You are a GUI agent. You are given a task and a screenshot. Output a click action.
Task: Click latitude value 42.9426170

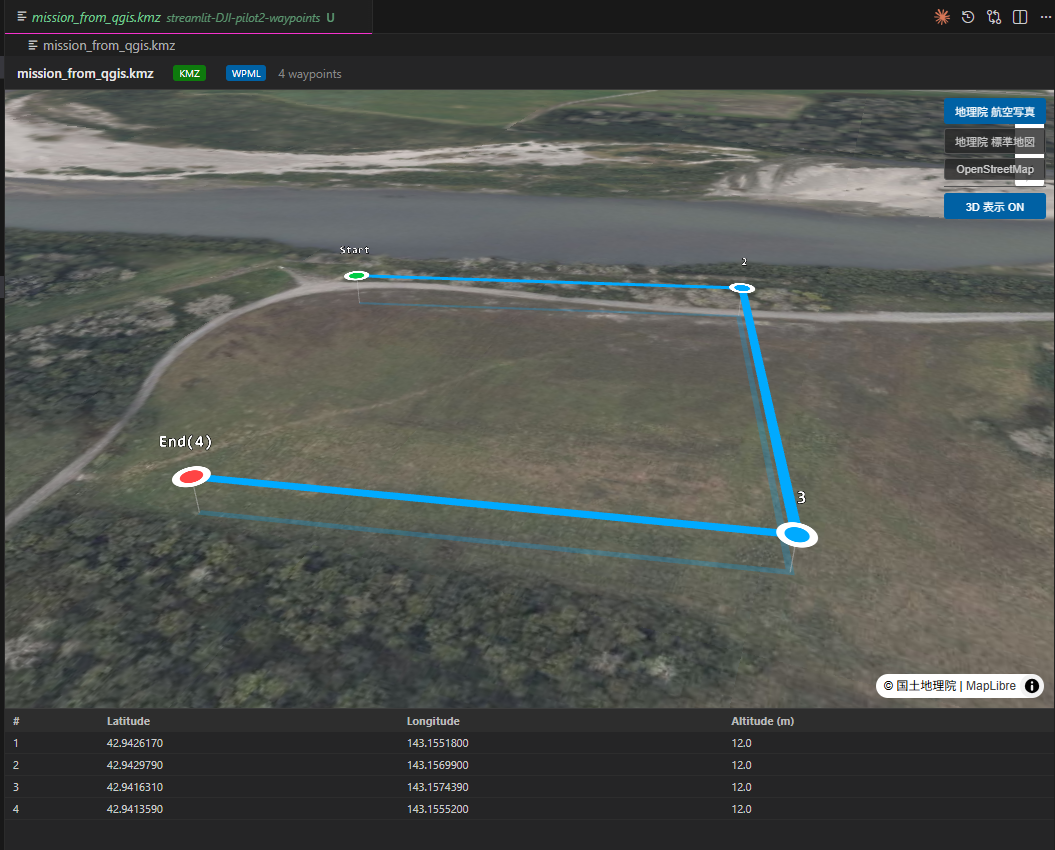[135, 743]
